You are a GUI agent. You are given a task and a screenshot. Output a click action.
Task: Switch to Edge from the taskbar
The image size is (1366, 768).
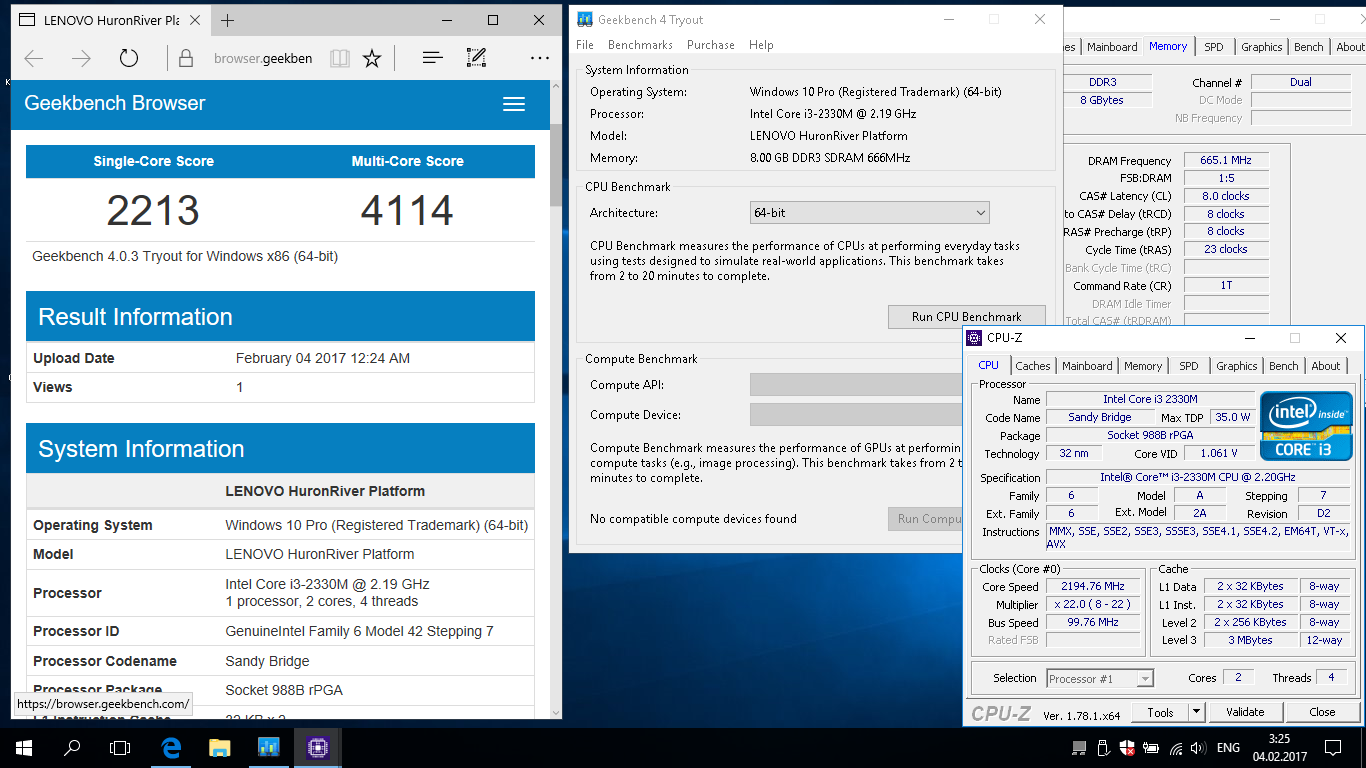pyautogui.click(x=171, y=747)
